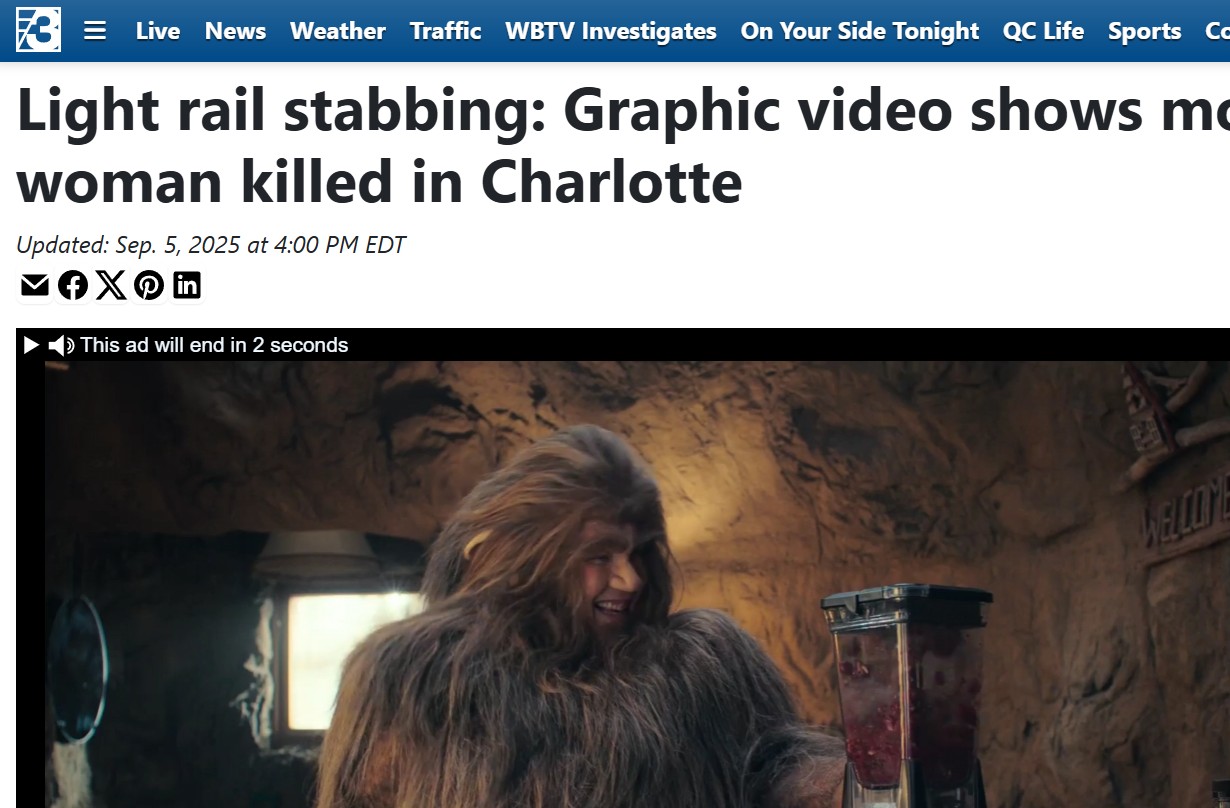Share article on Facebook

(x=73, y=285)
